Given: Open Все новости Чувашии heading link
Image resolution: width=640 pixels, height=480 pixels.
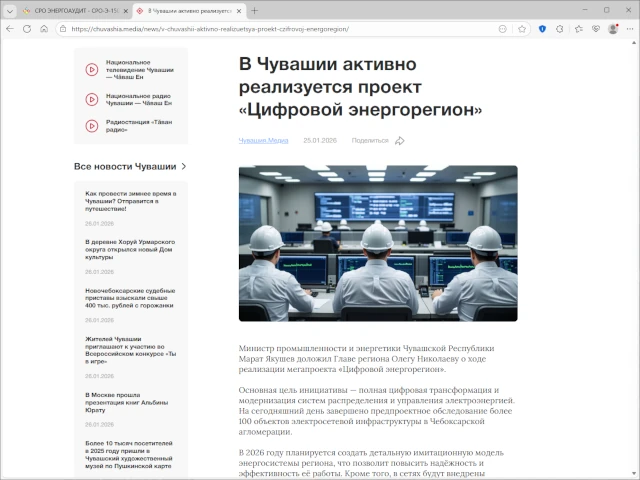Looking at the screenshot, I should coord(125,167).
